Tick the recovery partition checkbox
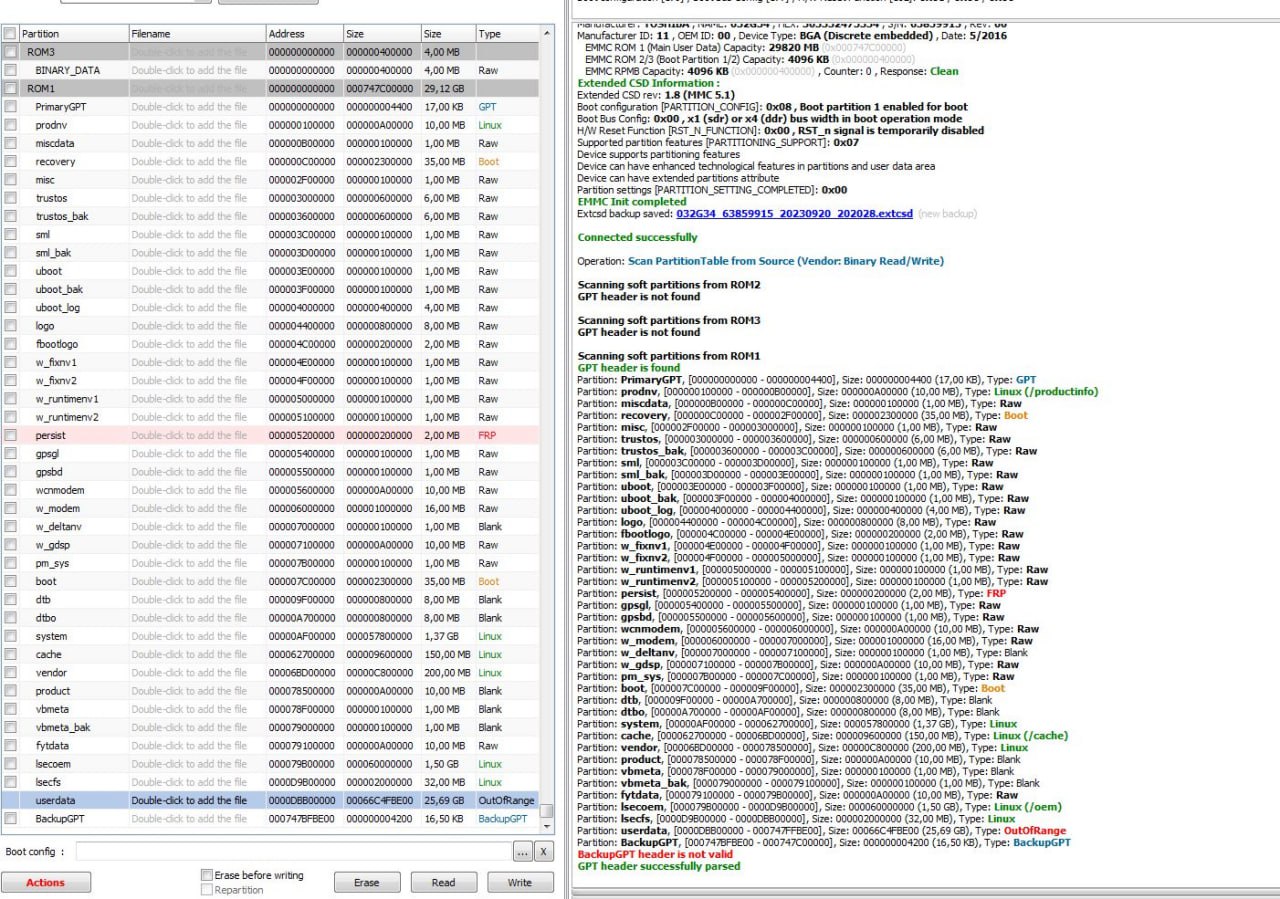 (10, 161)
